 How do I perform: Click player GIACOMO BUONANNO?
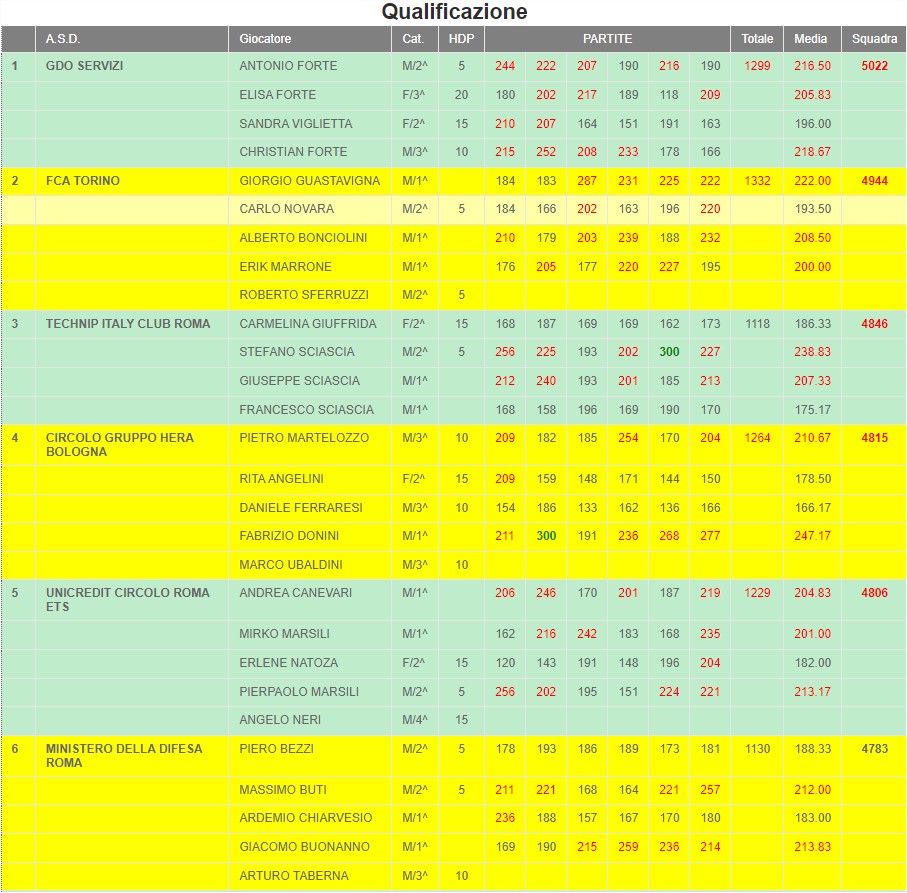point(304,847)
